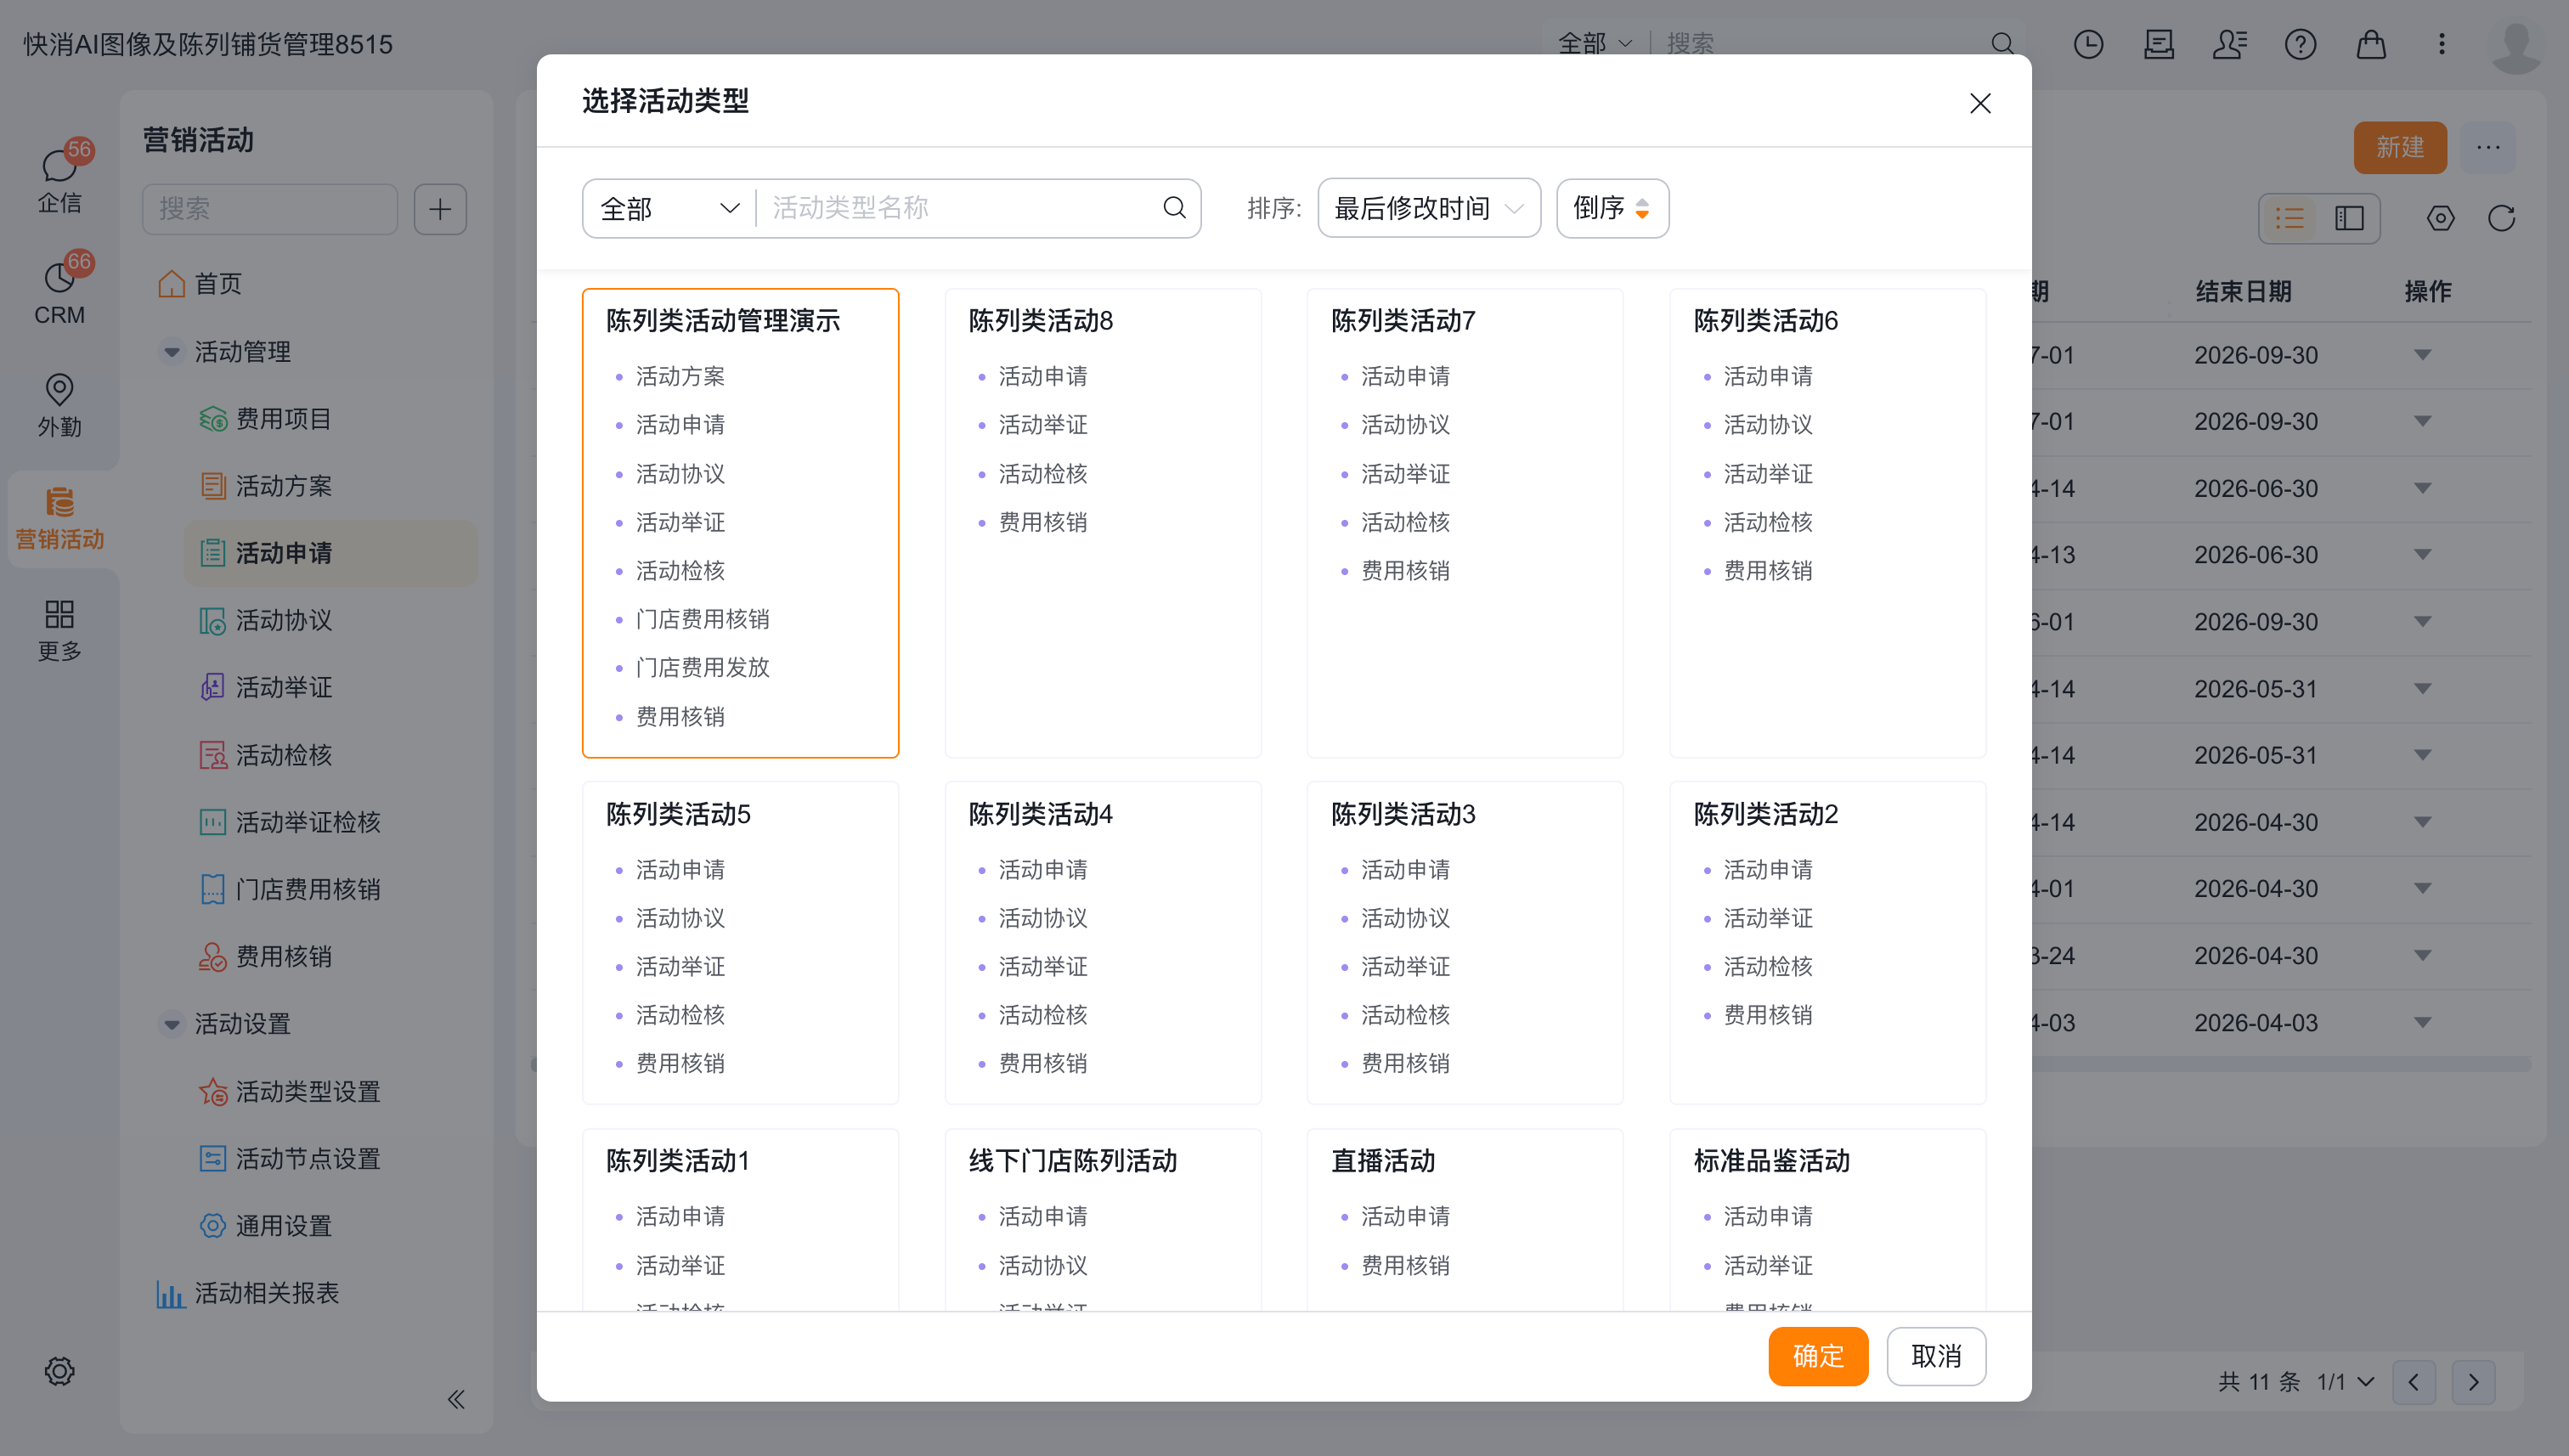Click the 活动类型名称 search field
Screen dimensions: 2569x1456
click(x=958, y=208)
